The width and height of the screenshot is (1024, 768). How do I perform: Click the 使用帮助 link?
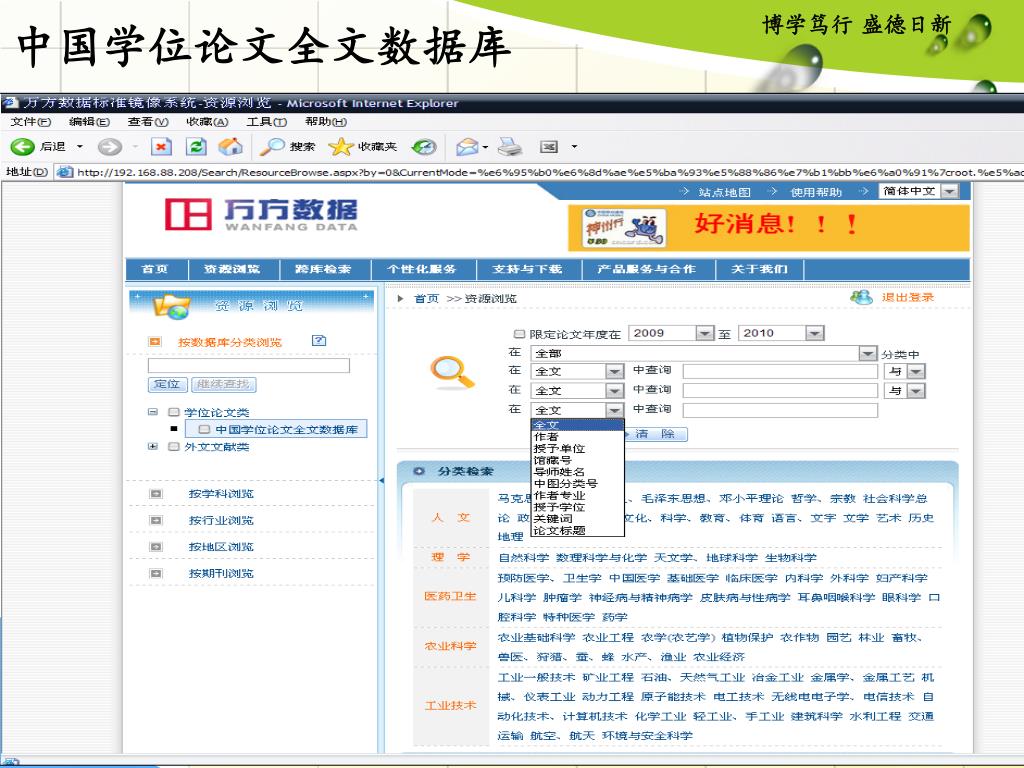point(816,192)
